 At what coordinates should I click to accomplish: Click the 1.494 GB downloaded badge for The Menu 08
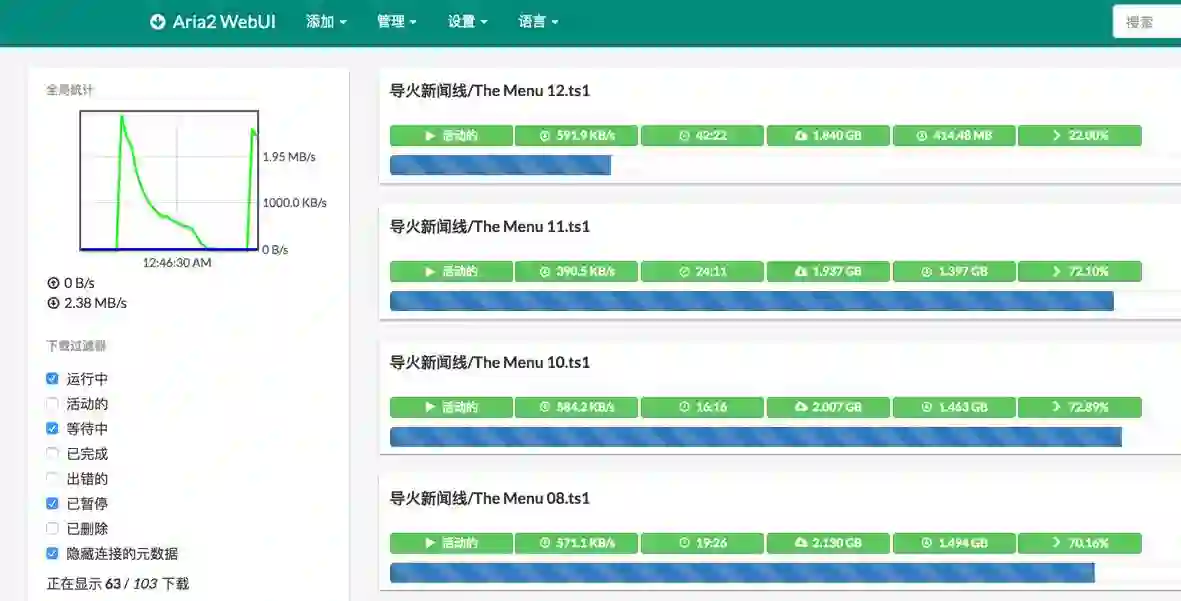[954, 543]
